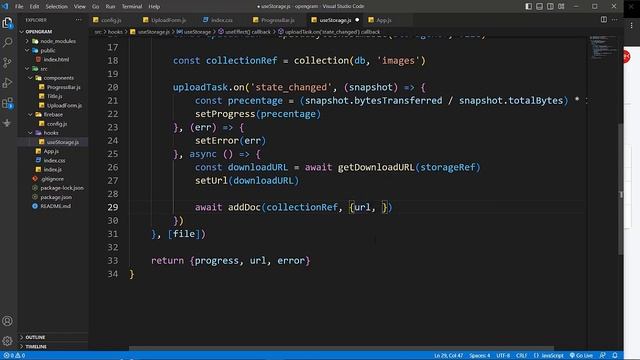Open the Explorer view in activity bar
The height and width of the screenshot is (360, 640).
click(7, 23)
